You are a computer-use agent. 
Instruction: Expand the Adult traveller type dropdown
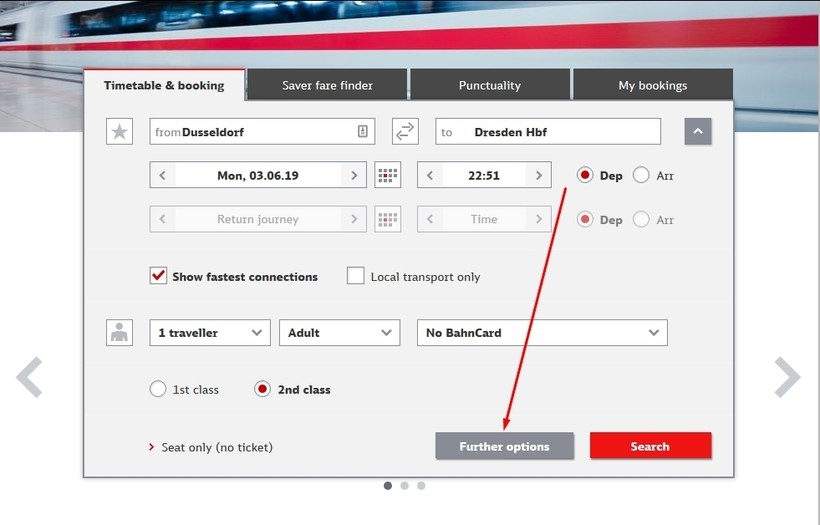tap(339, 333)
